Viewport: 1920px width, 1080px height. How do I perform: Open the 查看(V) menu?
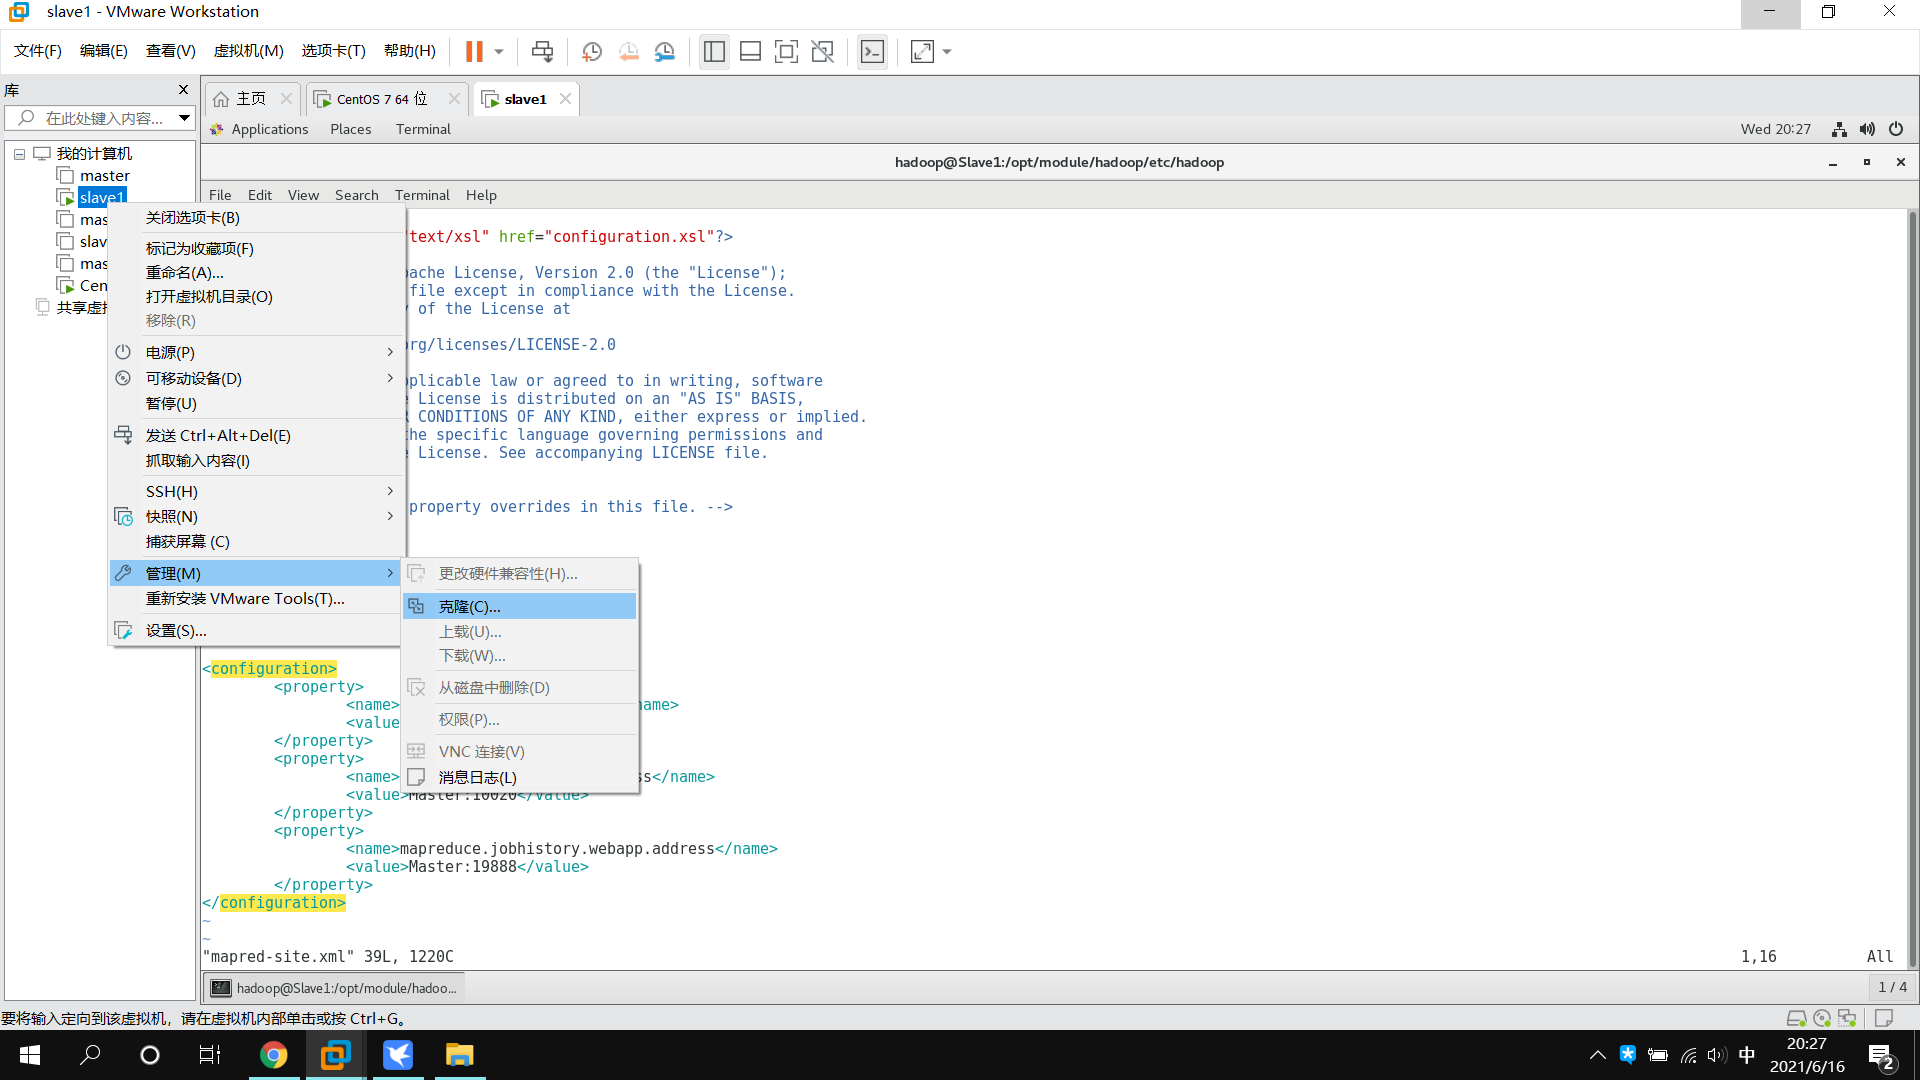(x=171, y=51)
